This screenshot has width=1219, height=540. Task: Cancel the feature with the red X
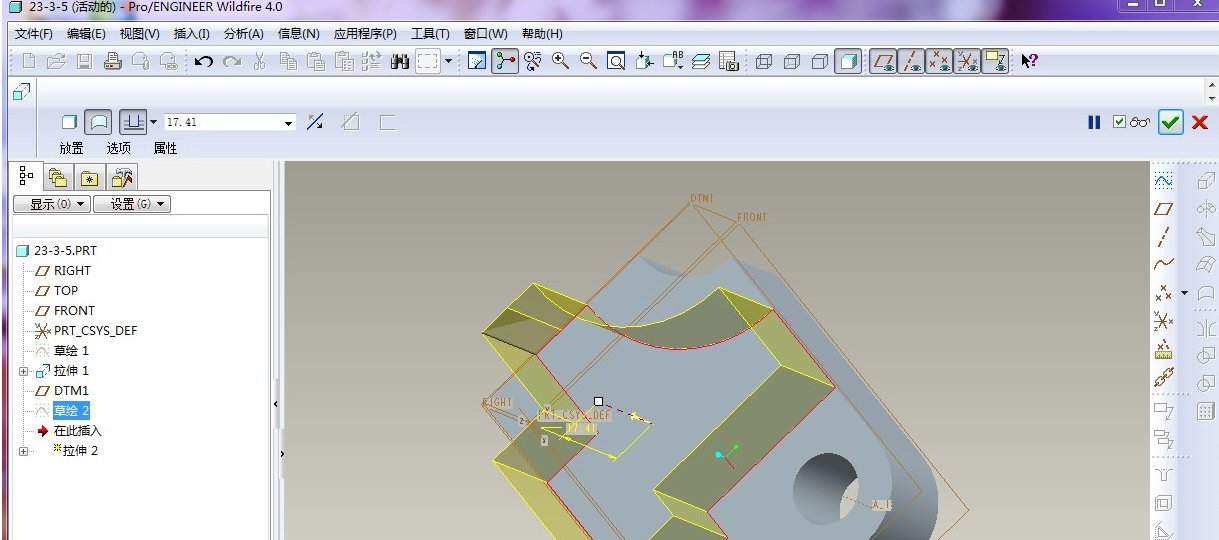(x=1200, y=122)
